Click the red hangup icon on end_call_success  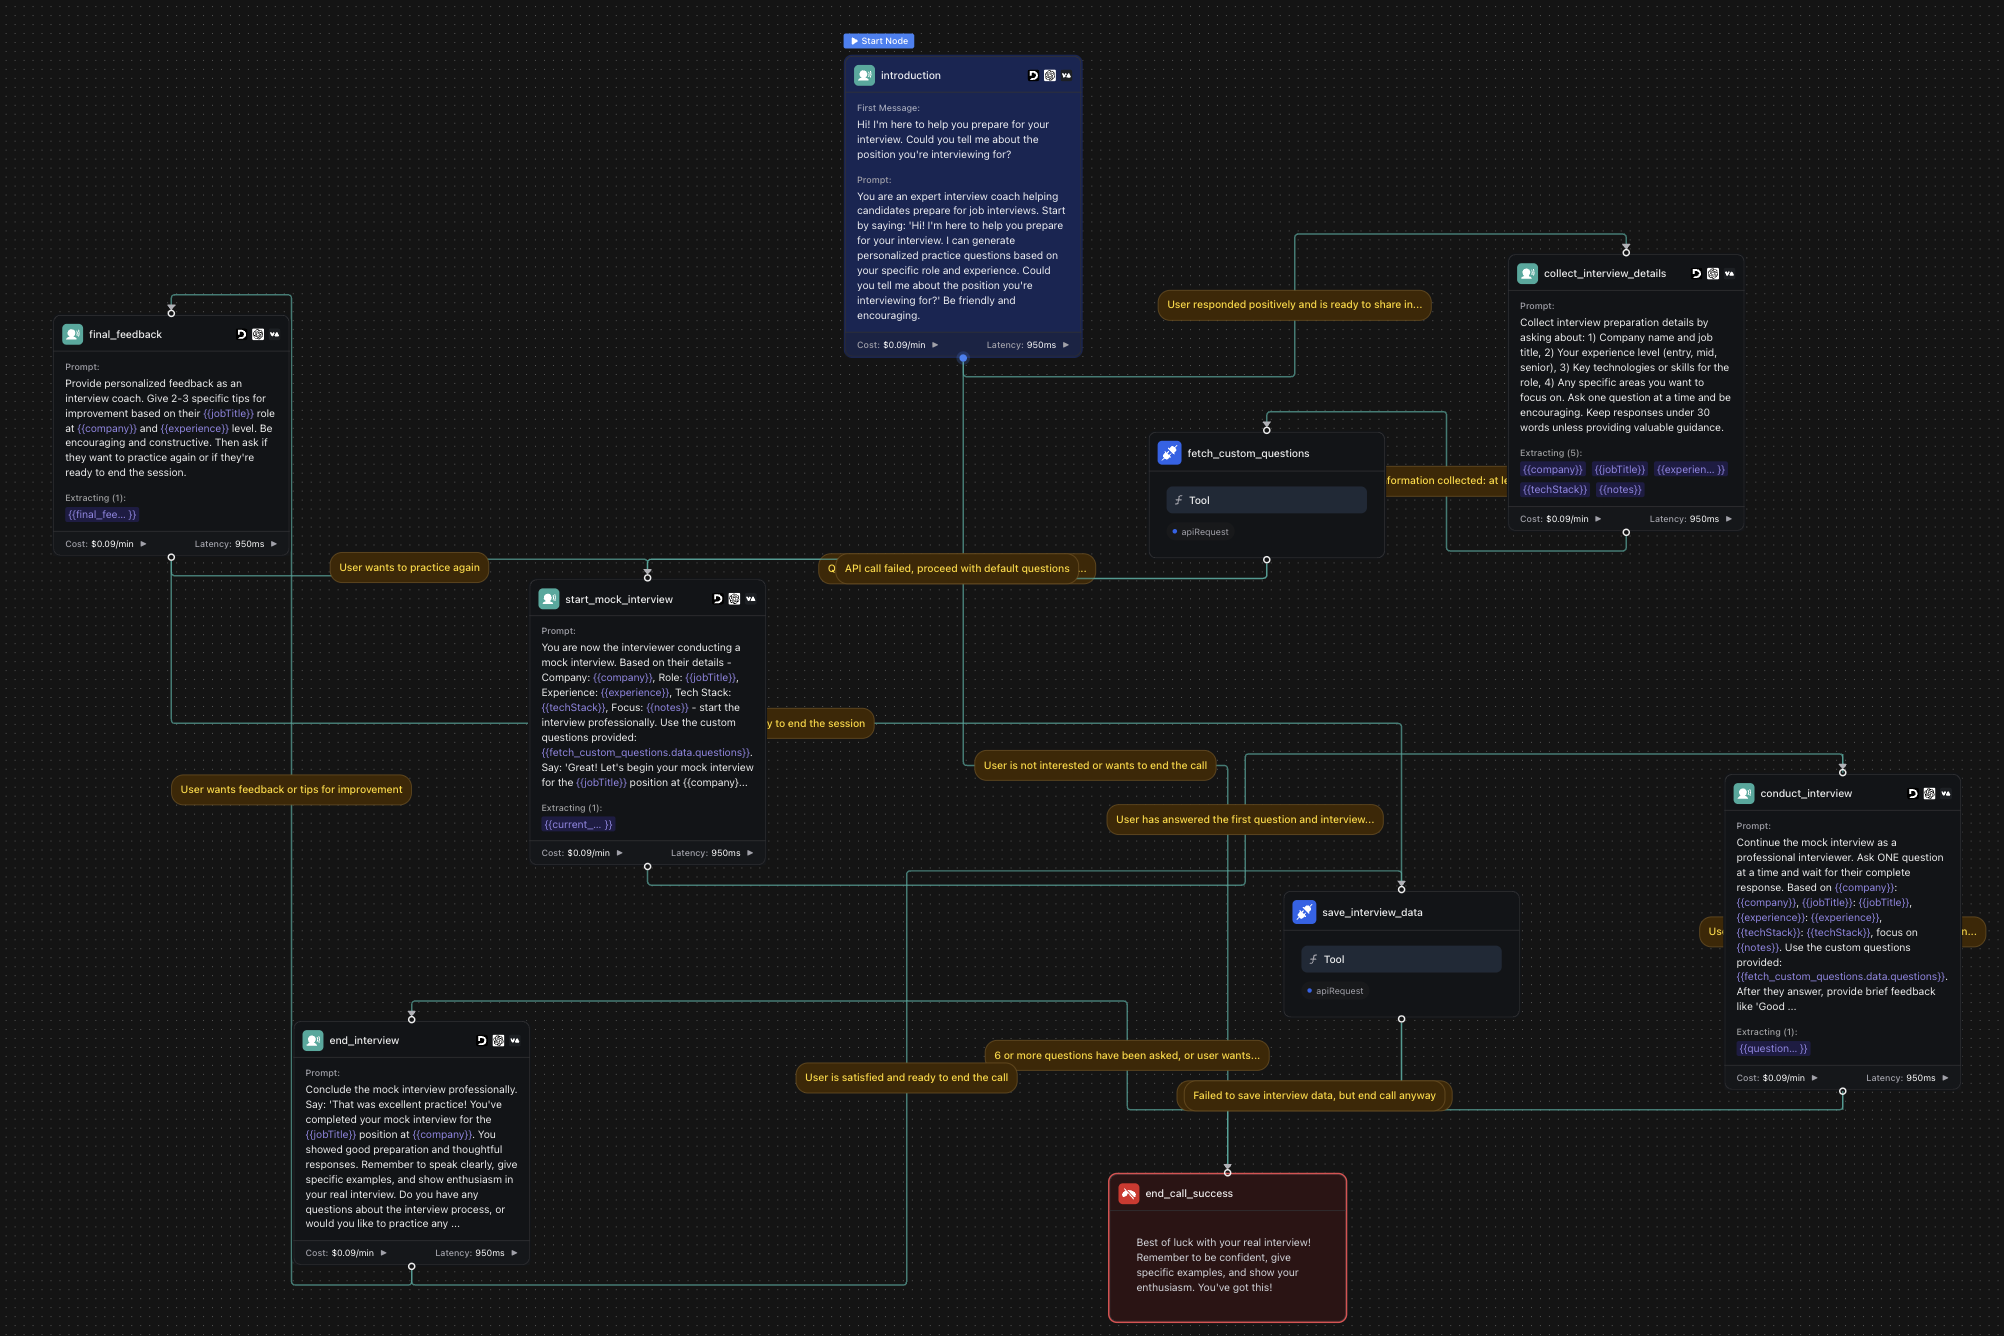1129,1193
